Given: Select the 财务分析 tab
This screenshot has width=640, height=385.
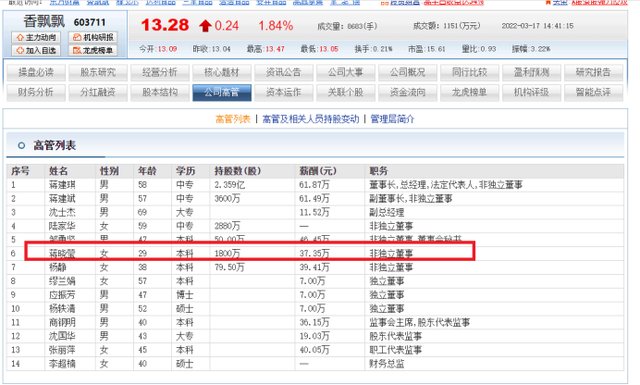Looking at the screenshot, I should click(x=36, y=93).
